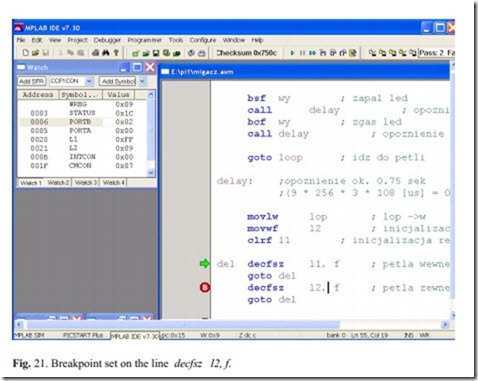
Task: Open the Help menu
Action: click(257, 40)
